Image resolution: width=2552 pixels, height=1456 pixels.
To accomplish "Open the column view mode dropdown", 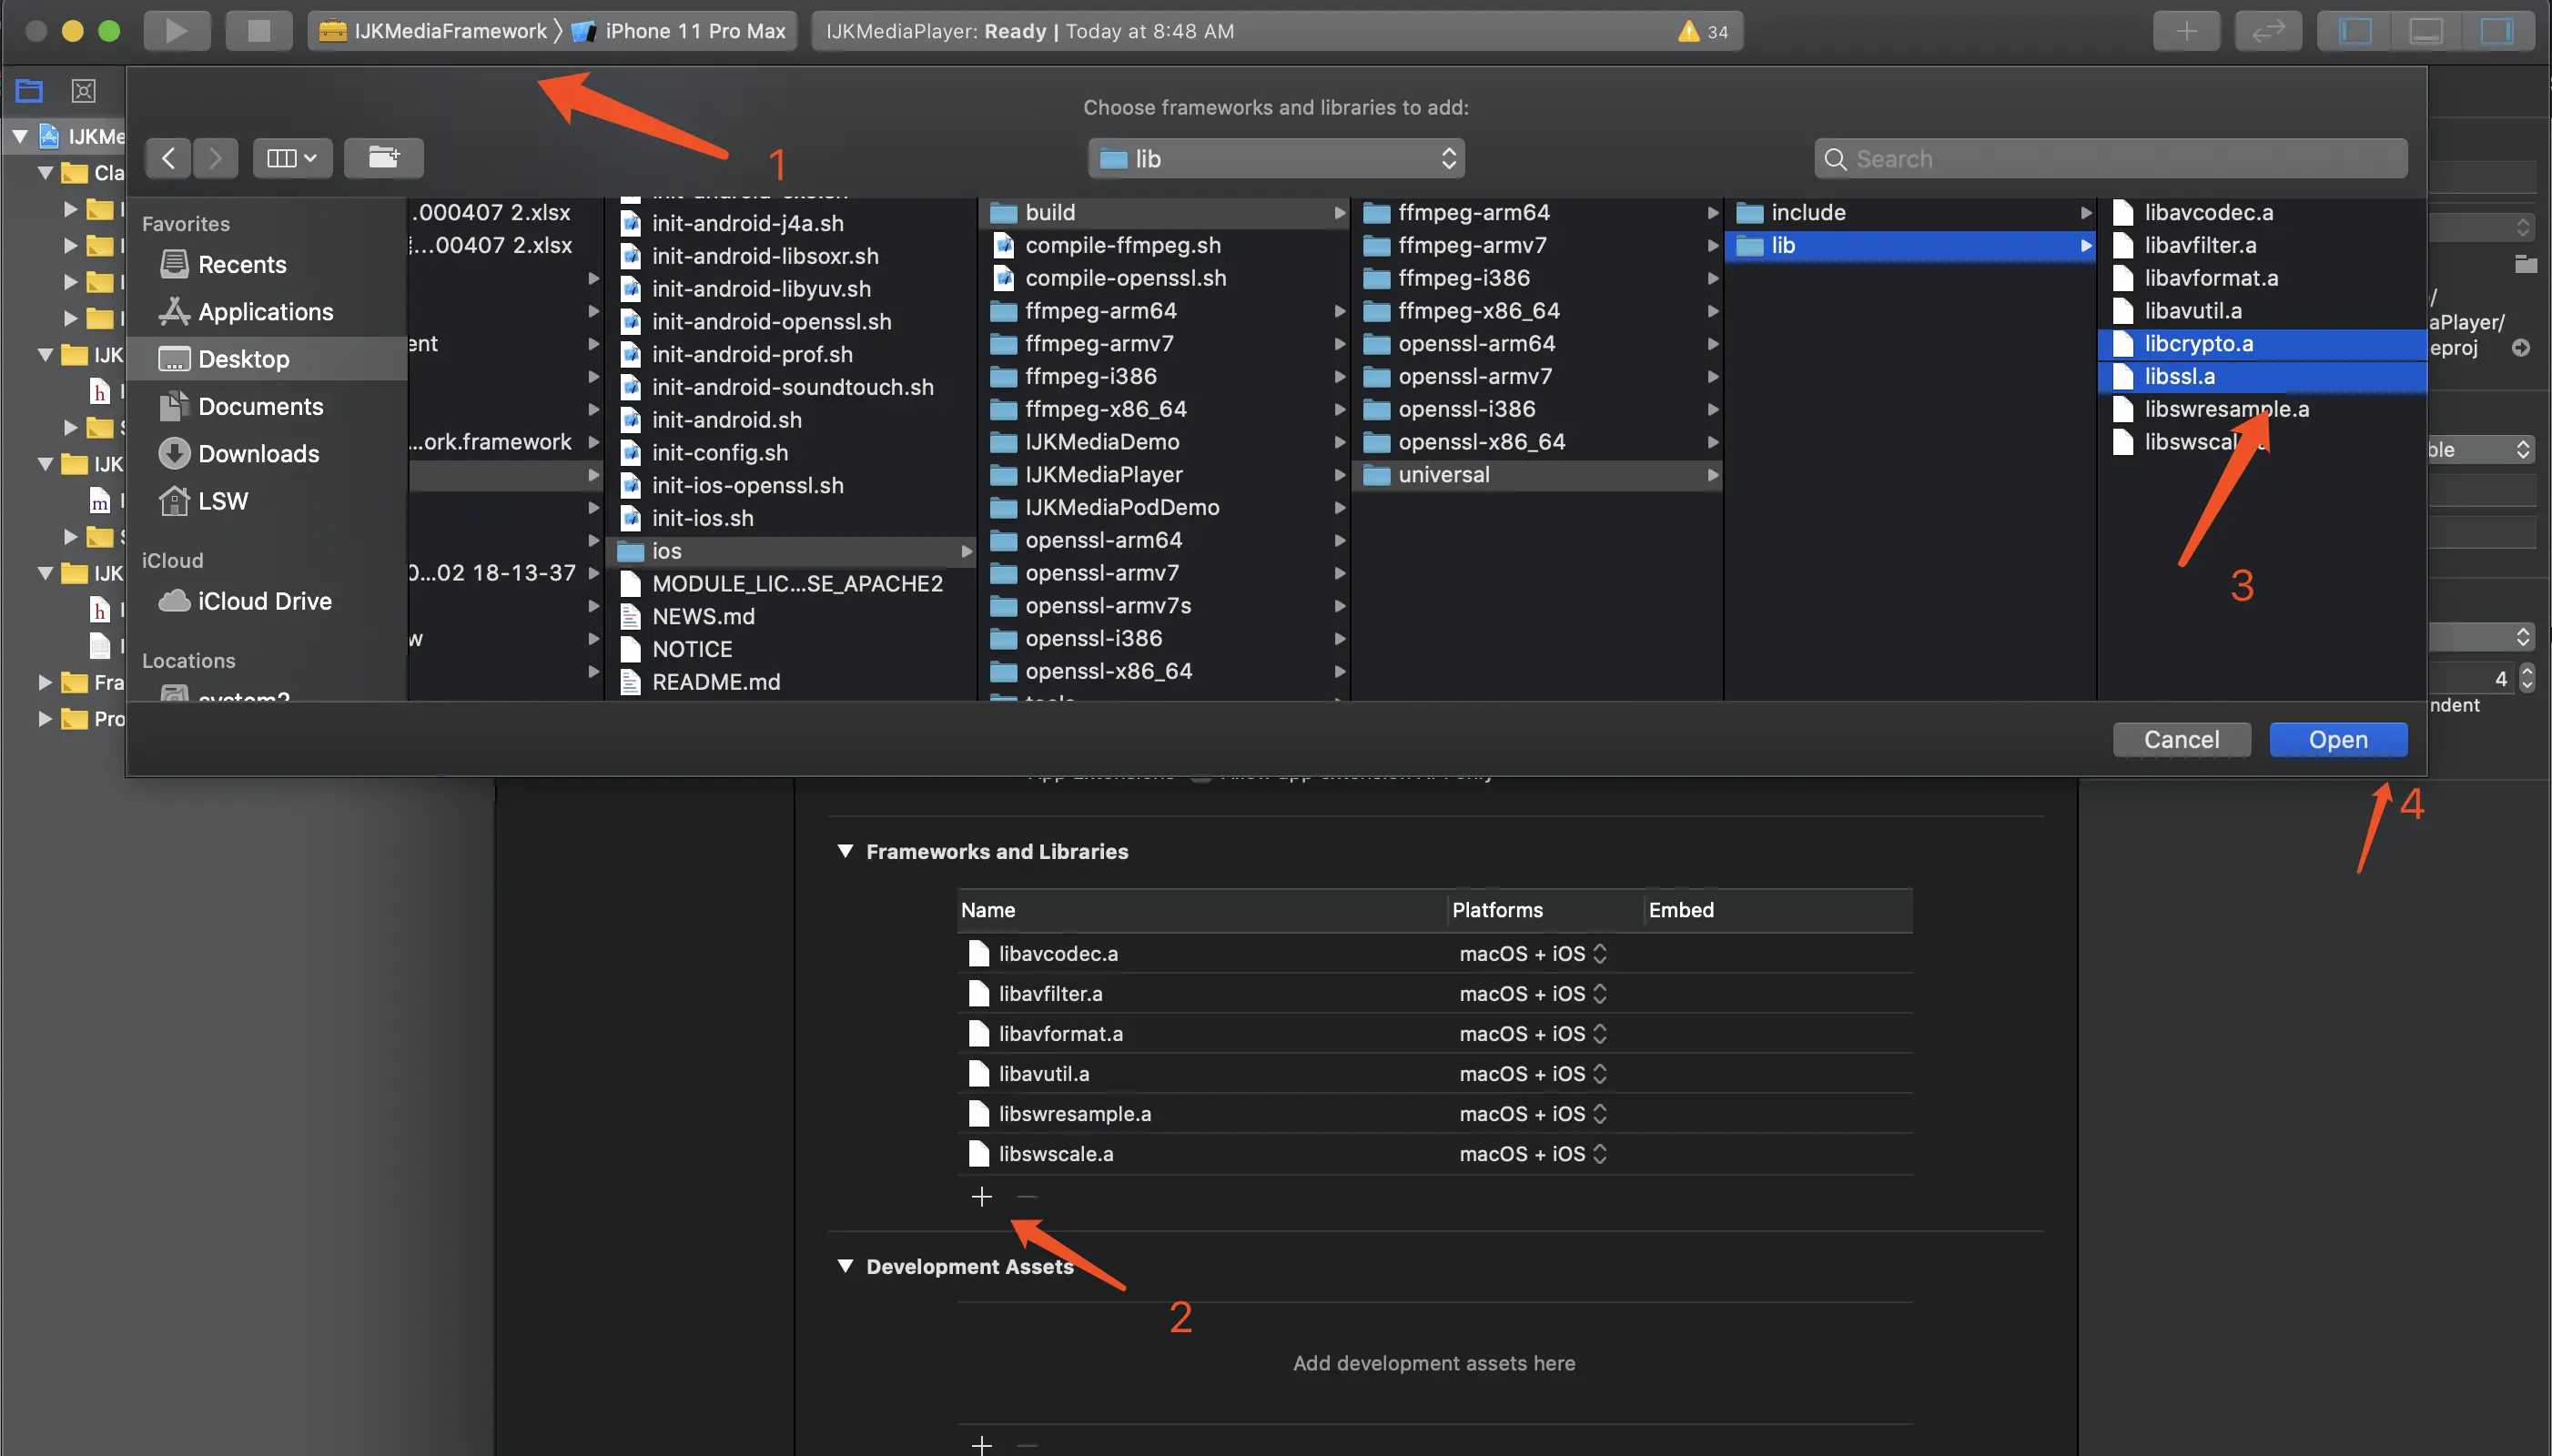I will click(292, 158).
